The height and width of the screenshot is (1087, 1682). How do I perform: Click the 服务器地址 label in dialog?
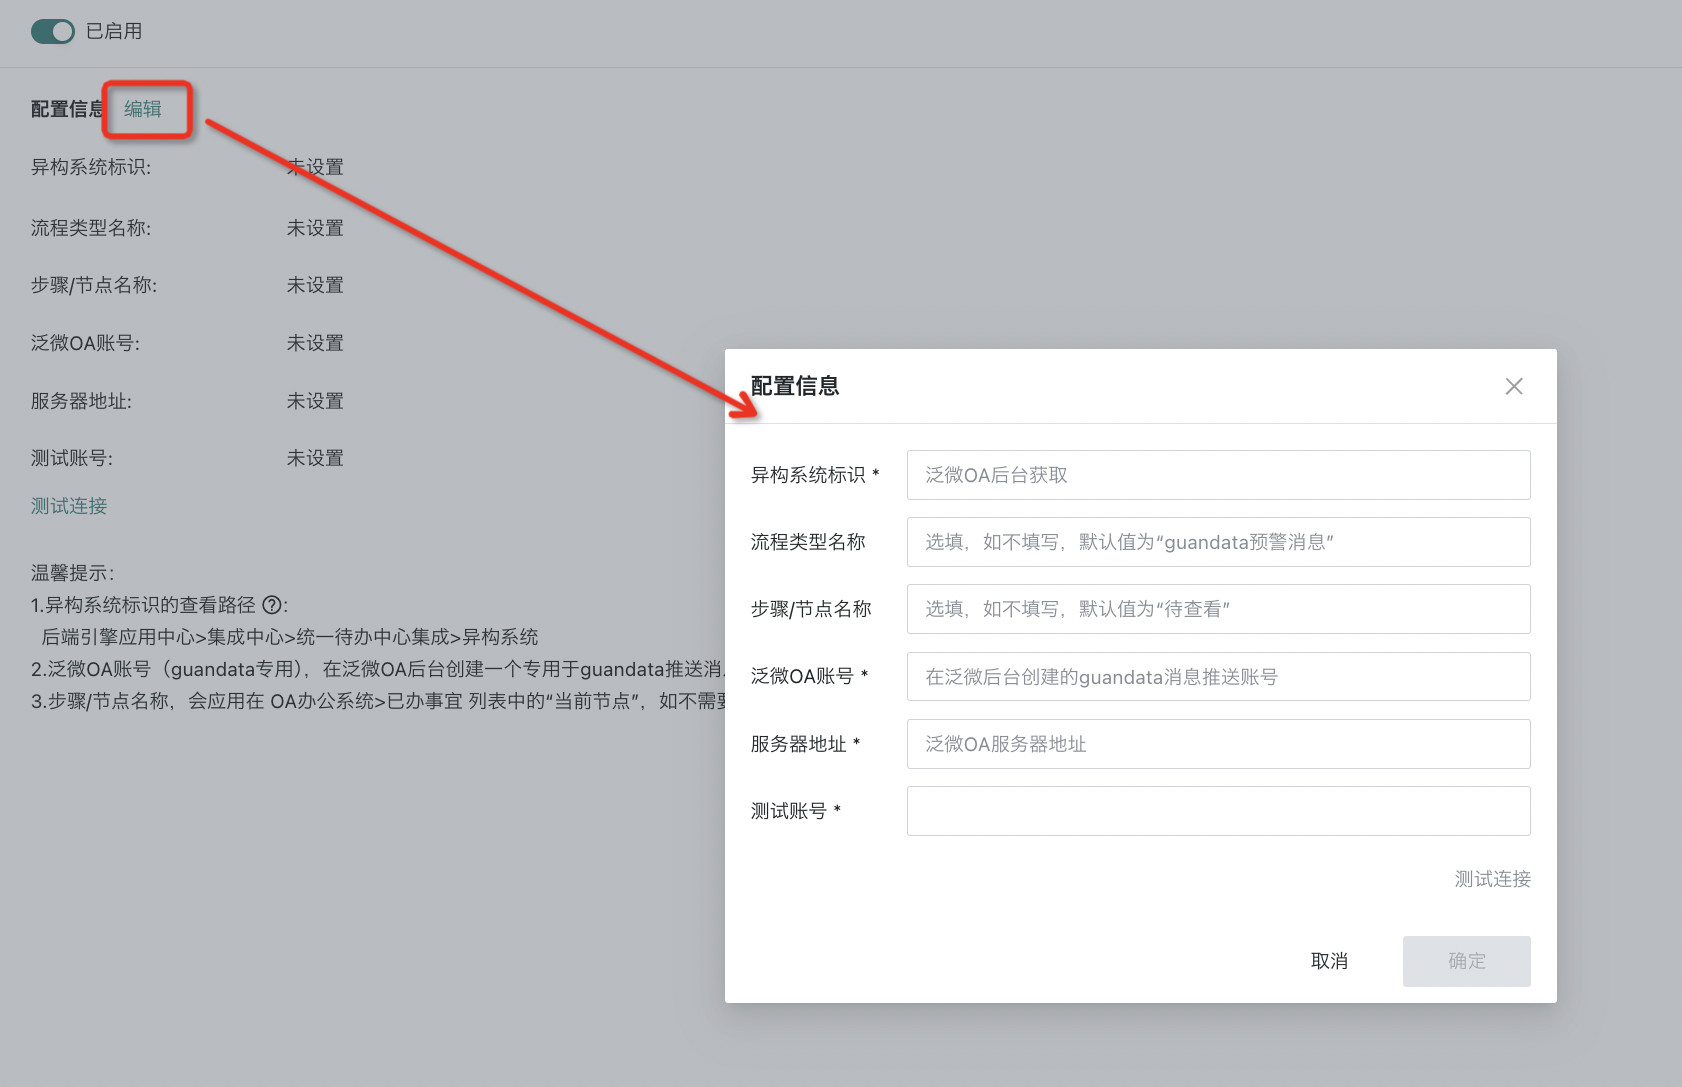(799, 744)
